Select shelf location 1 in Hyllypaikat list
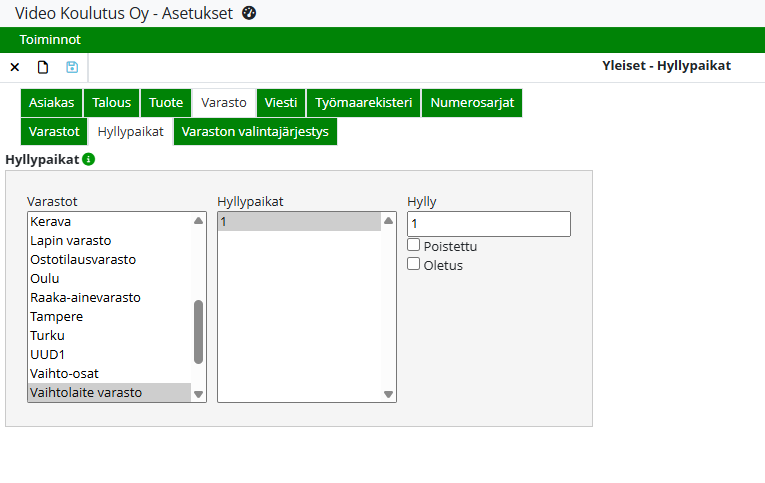The width and height of the screenshot is (765, 483). pos(298,222)
